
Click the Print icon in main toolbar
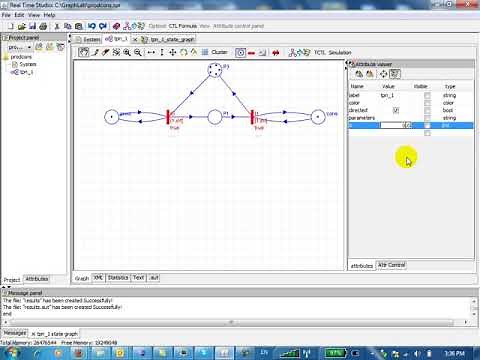coord(43,26)
